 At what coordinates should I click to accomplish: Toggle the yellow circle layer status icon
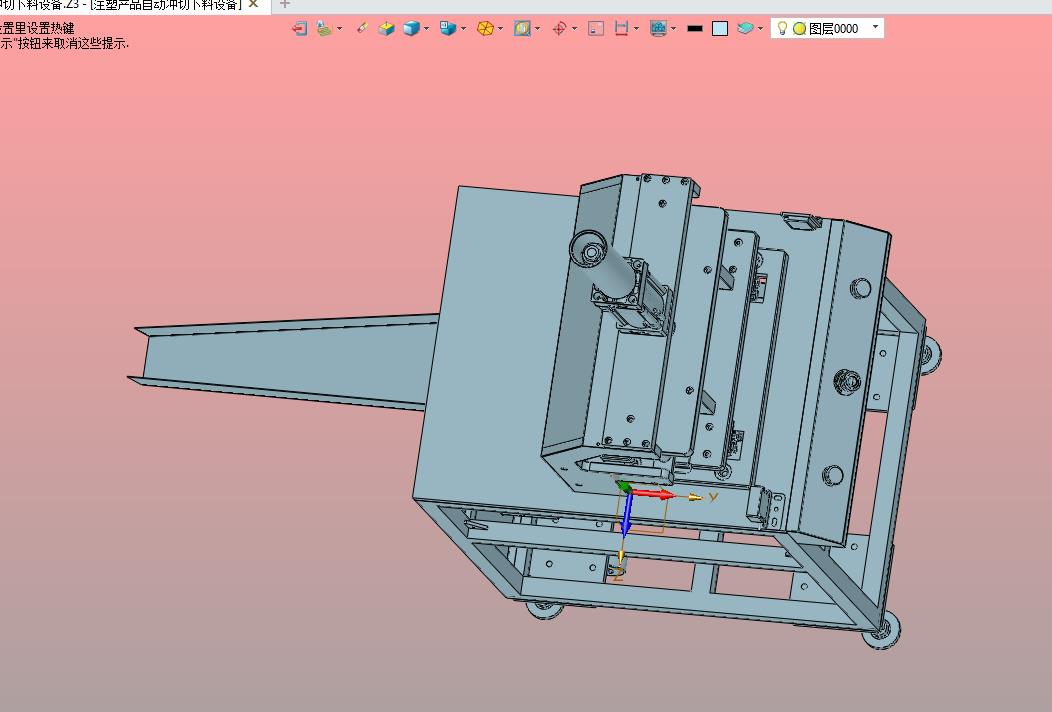(799, 29)
